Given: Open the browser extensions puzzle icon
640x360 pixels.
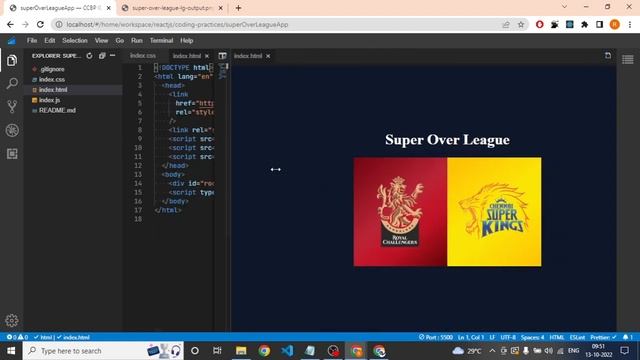Looking at the screenshot, I should coord(584,24).
